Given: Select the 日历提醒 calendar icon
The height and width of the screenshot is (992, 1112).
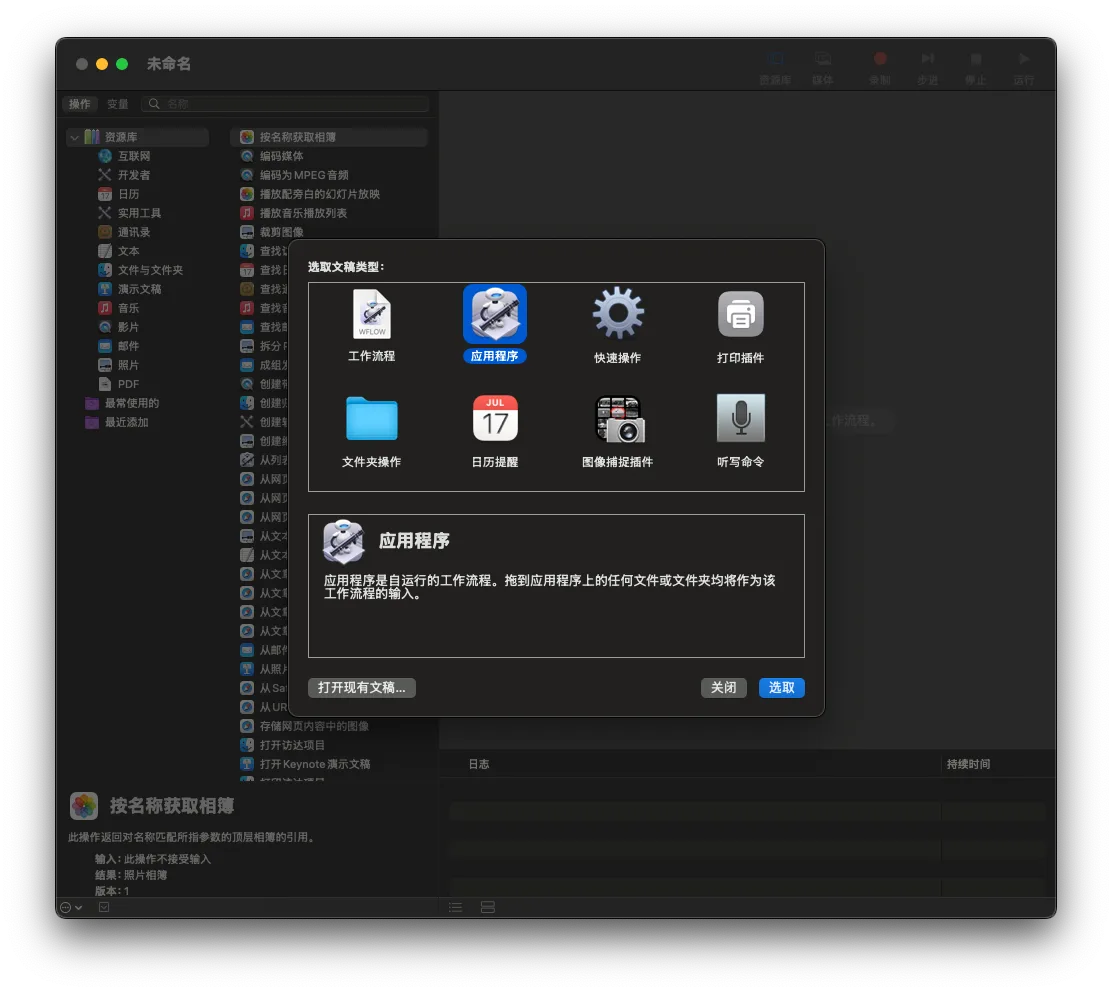Looking at the screenshot, I should click(495, 418).
